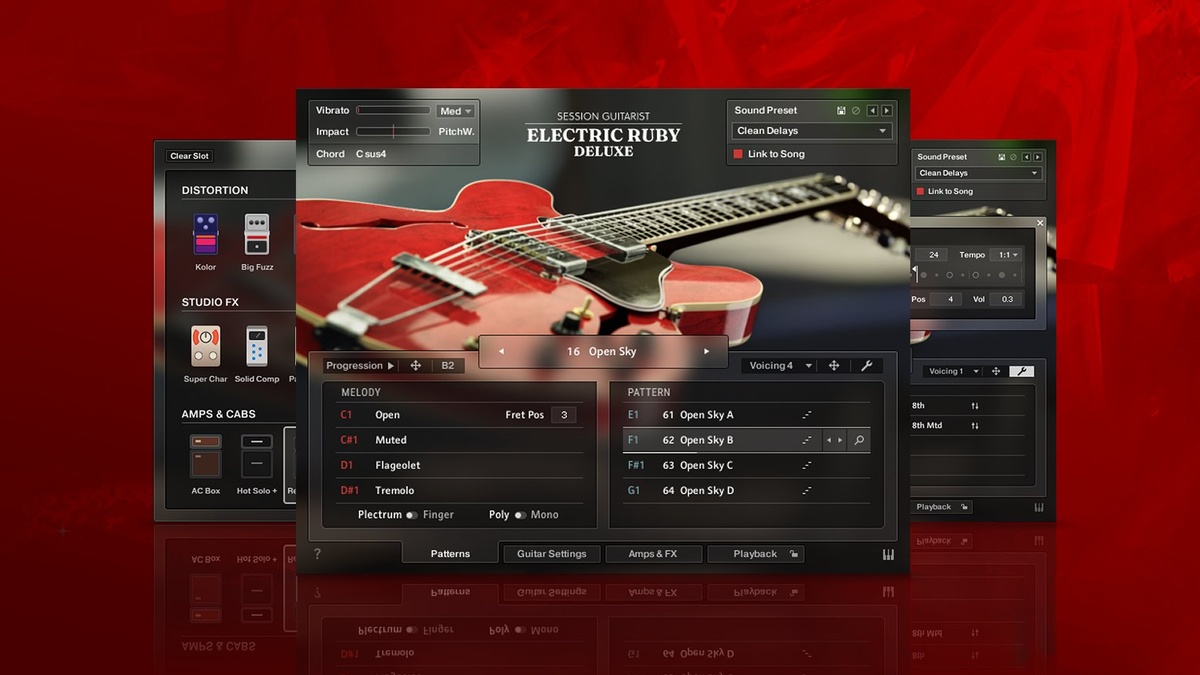The image size is (1200, 675).
Task: Click the Clear Slot button
Action: [x=189, y=156]
